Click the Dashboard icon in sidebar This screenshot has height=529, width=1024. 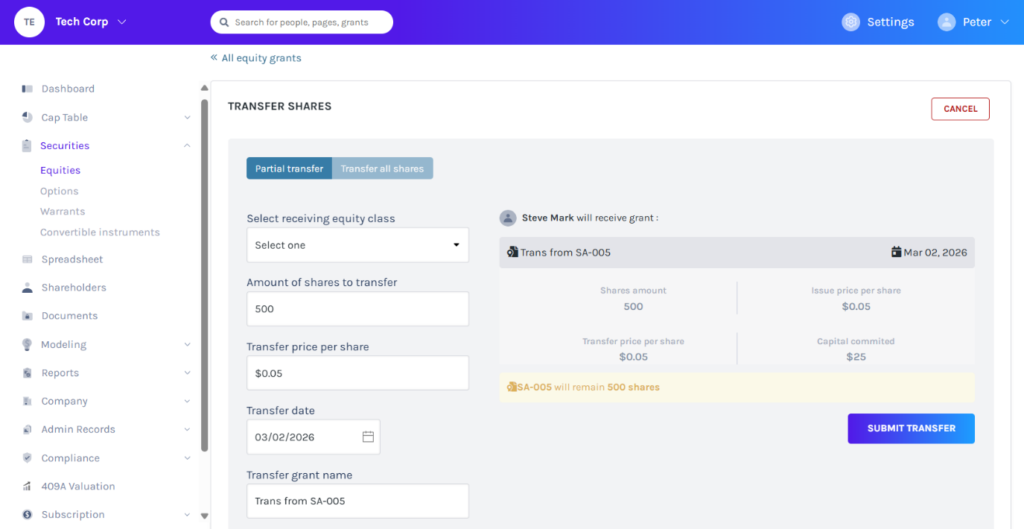coord(27,89)
